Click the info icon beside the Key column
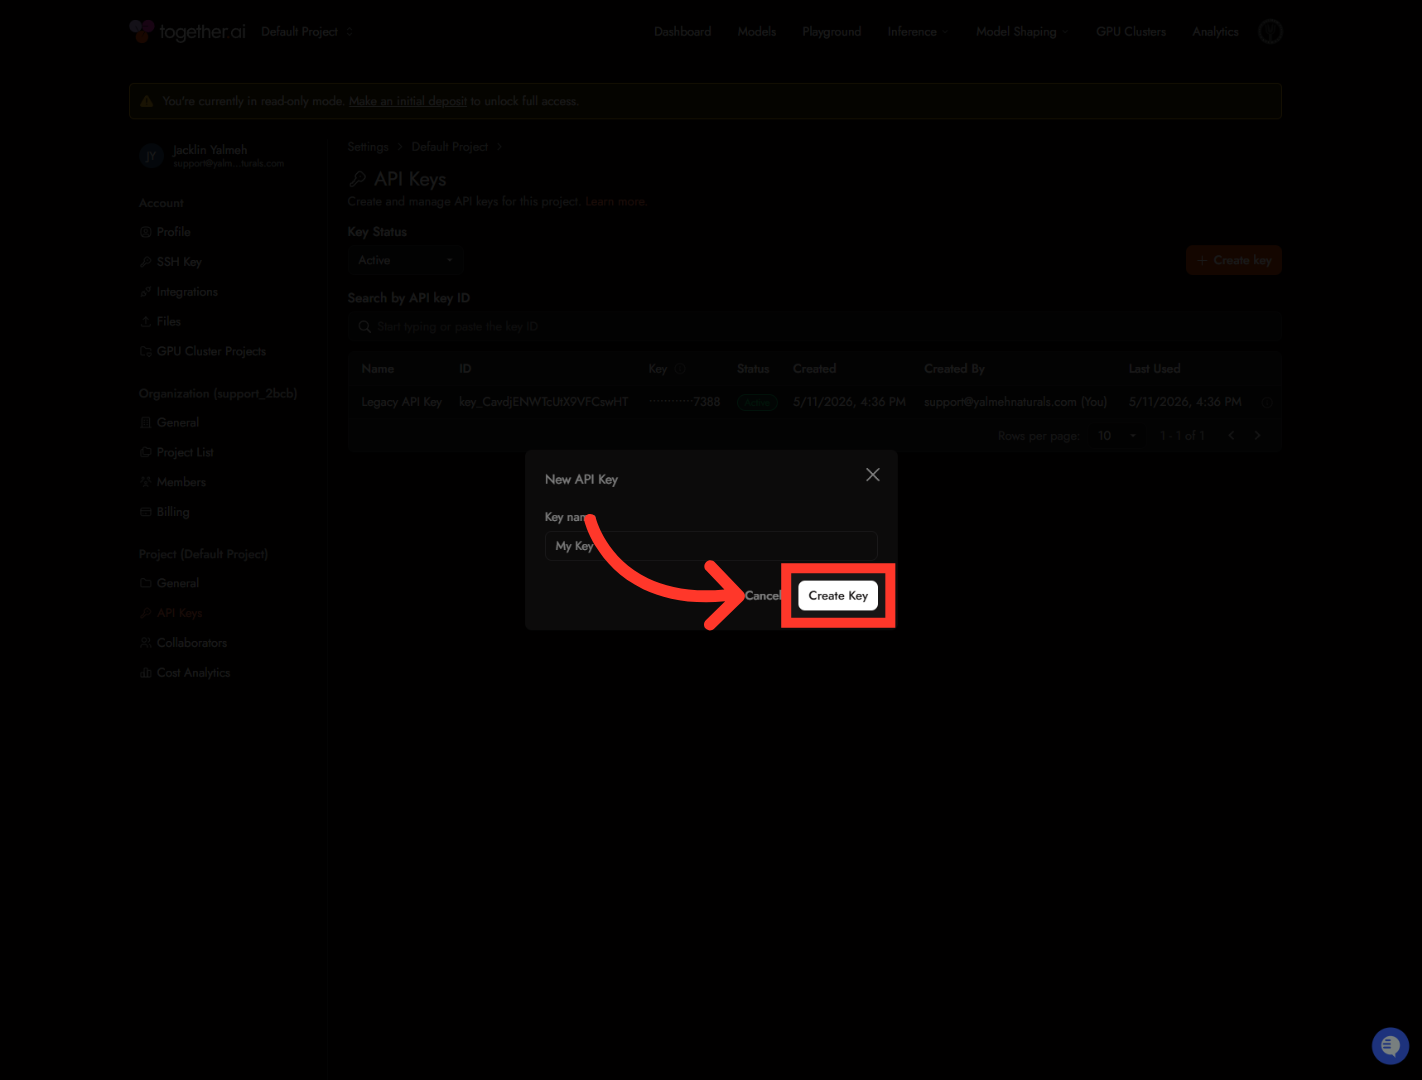 [680, 369]
